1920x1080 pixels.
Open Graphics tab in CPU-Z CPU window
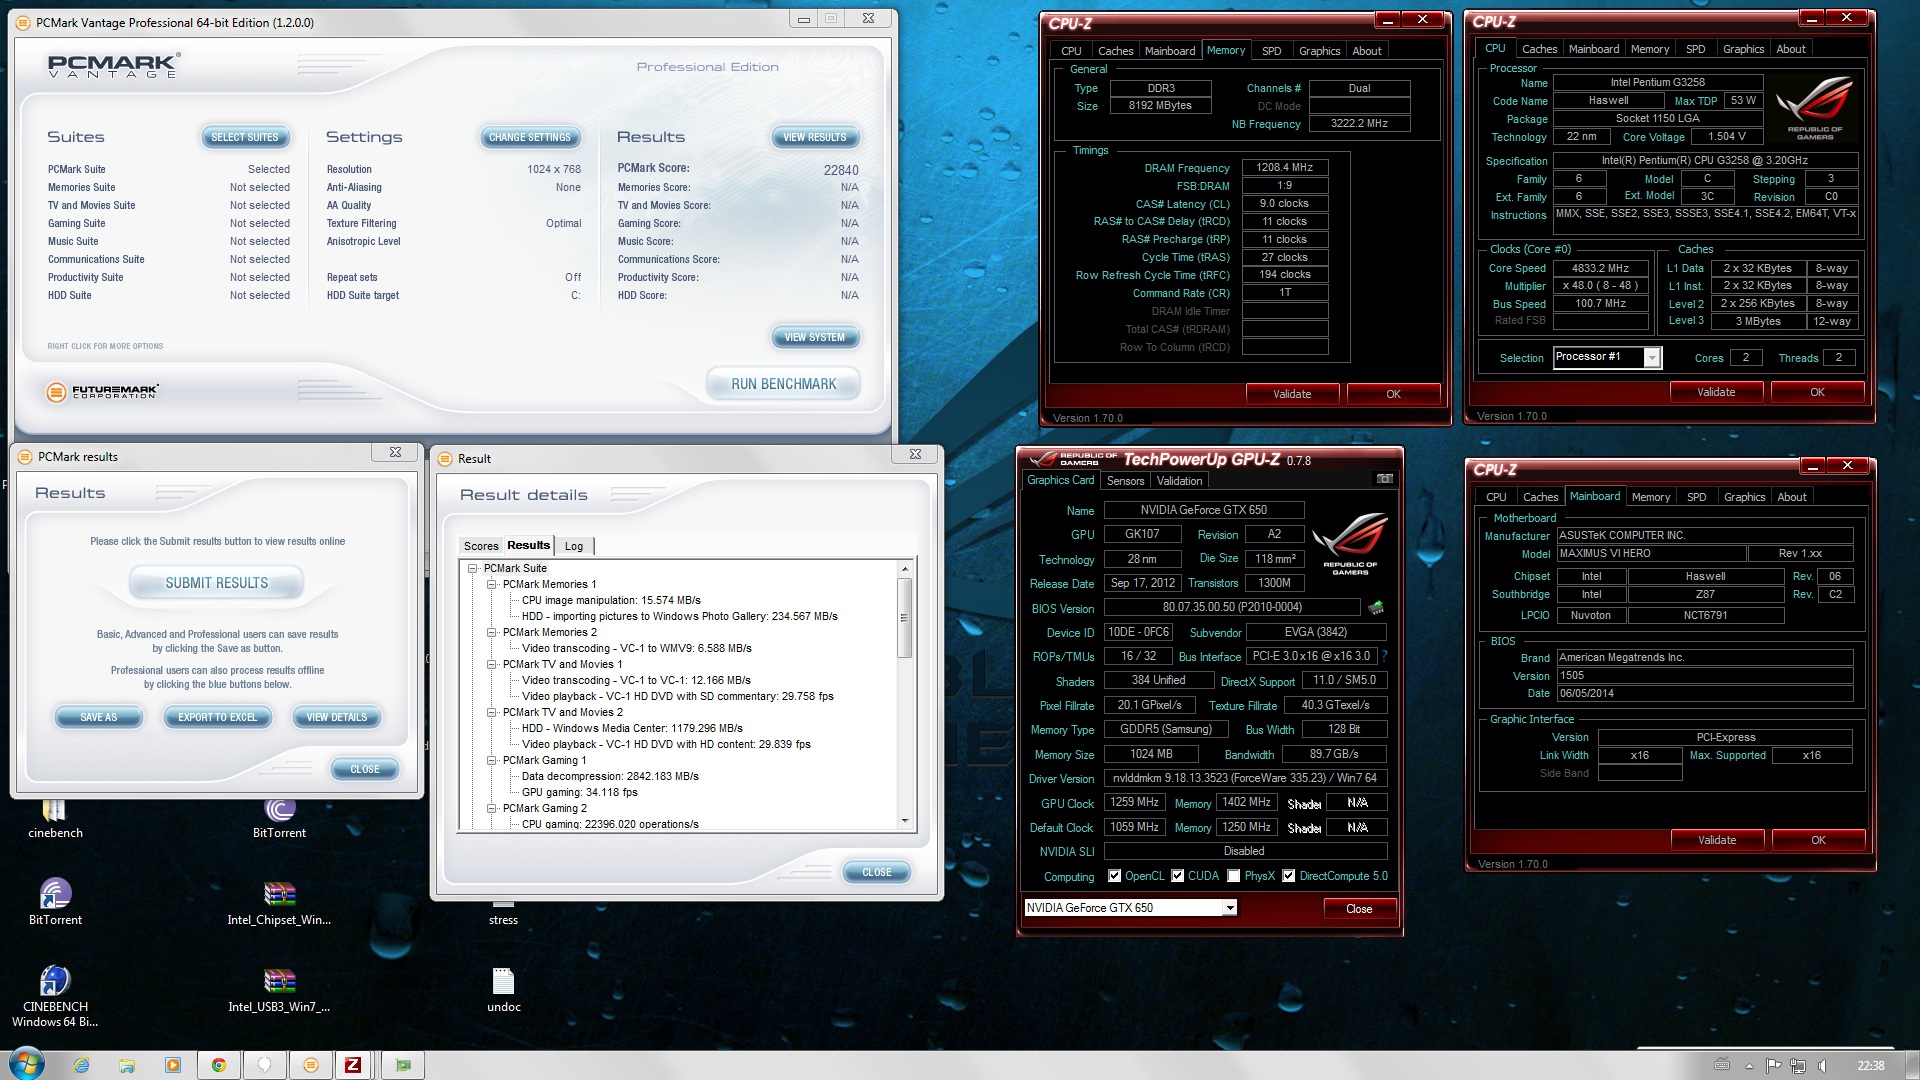1743,49
